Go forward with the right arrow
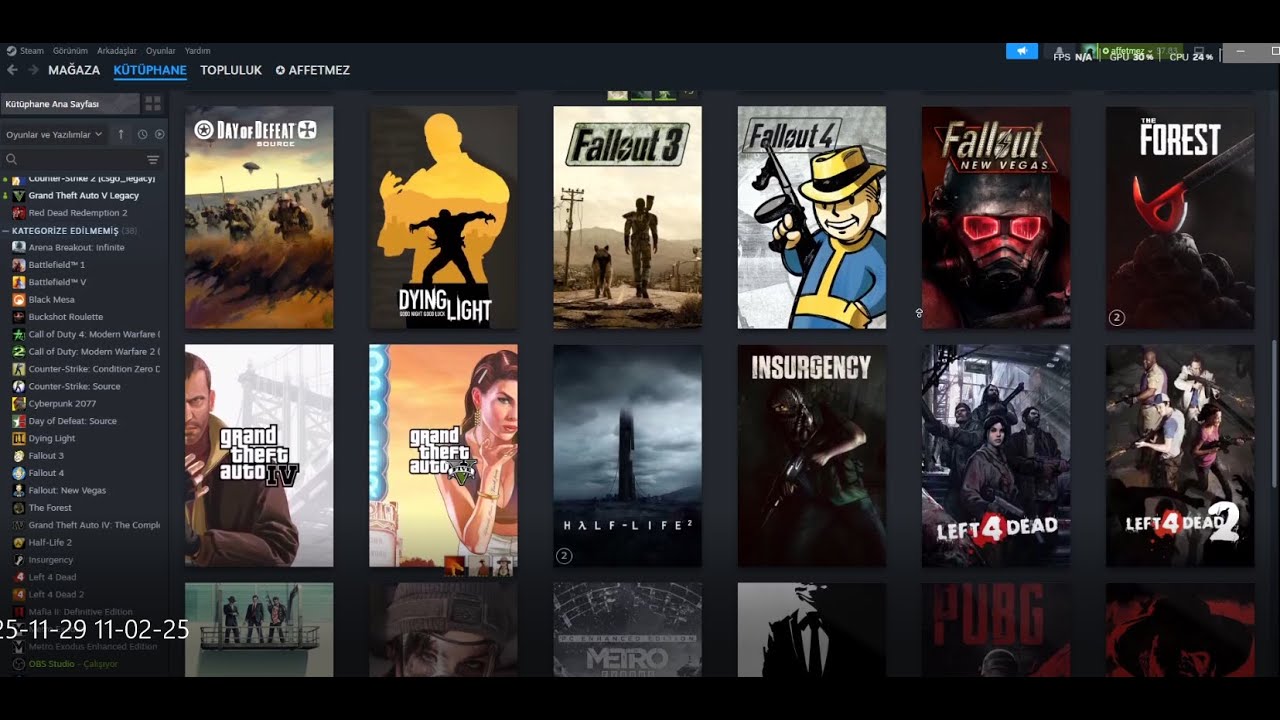The width and height of the screenshot is (1280, 720). (33, 70)
